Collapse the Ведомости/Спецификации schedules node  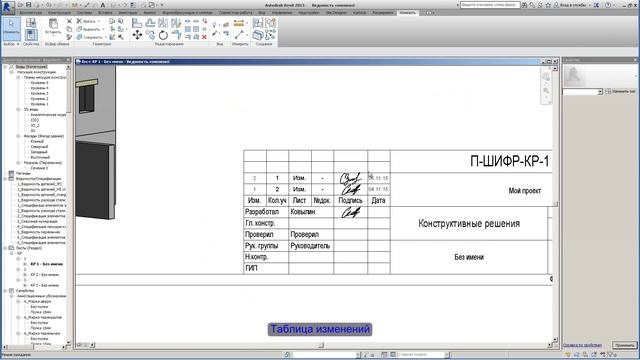click(x=6, y=179)
